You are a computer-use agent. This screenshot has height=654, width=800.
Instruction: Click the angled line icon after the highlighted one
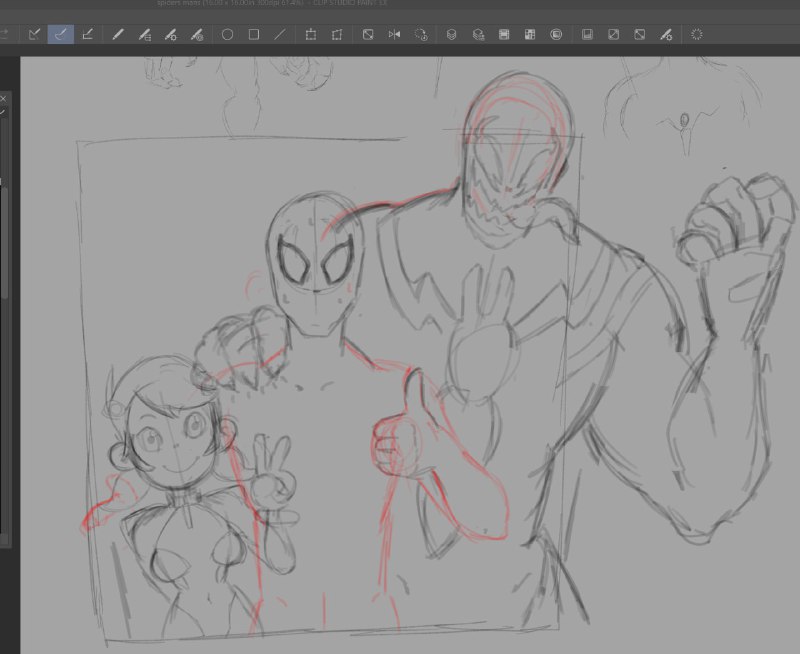(x=87, y=35)
